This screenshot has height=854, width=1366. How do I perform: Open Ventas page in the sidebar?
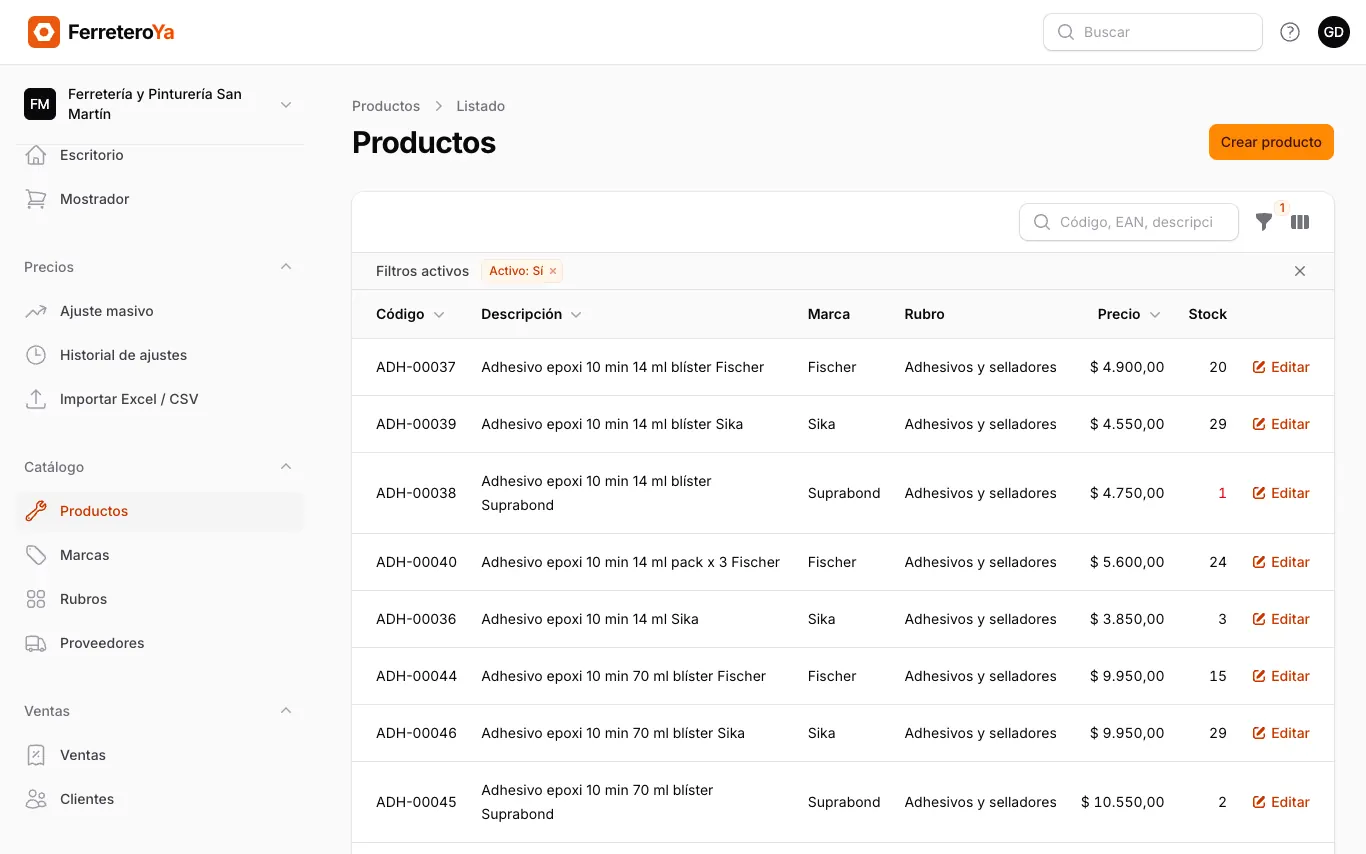coord(160,755)
